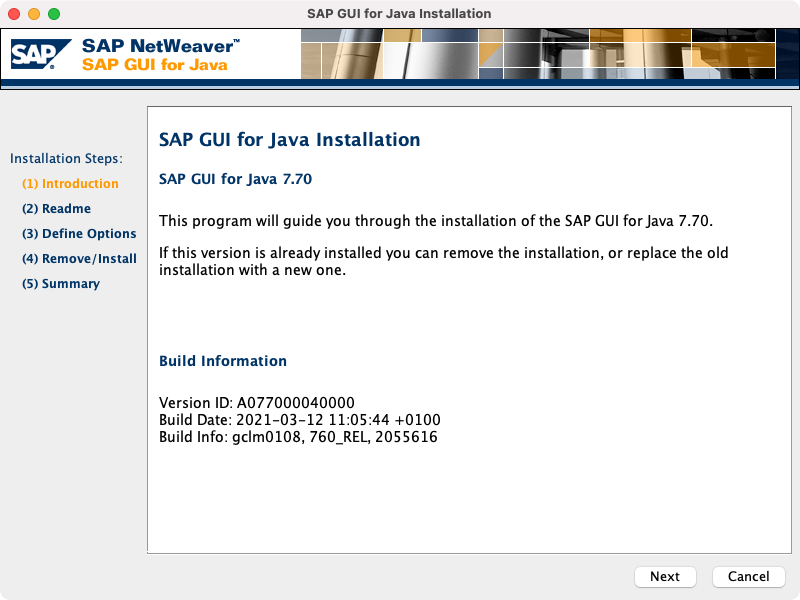The width and height of the screenshot is (800, 600).
Task: Click the Build Information heading
Action: tap(223, 361)
